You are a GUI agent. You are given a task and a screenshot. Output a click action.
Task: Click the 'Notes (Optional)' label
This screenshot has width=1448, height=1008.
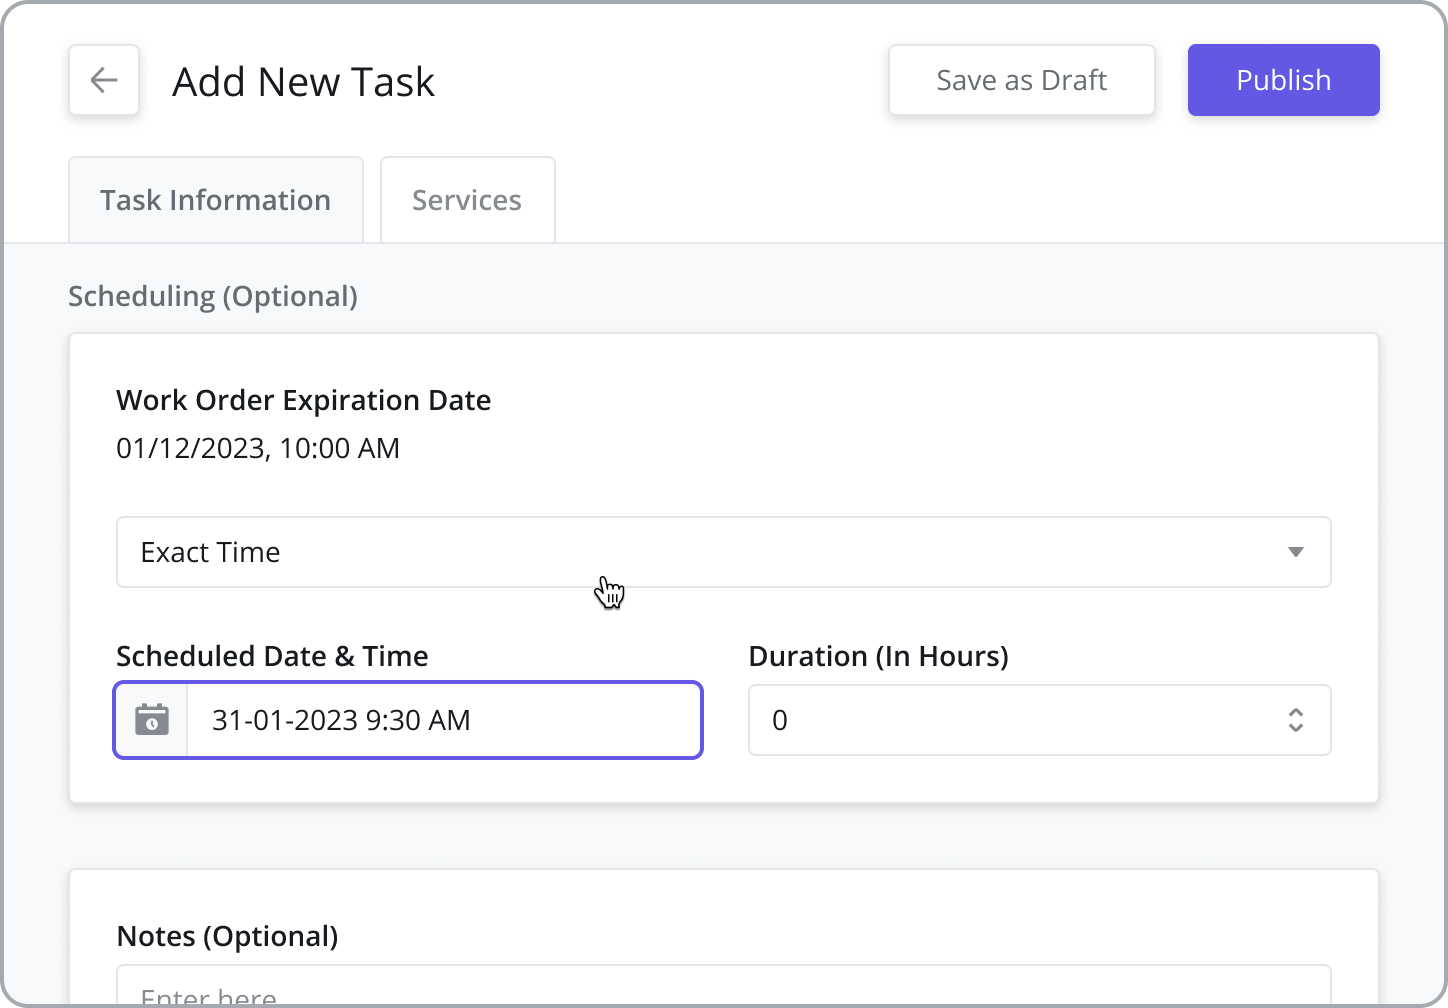click(228, 936)
